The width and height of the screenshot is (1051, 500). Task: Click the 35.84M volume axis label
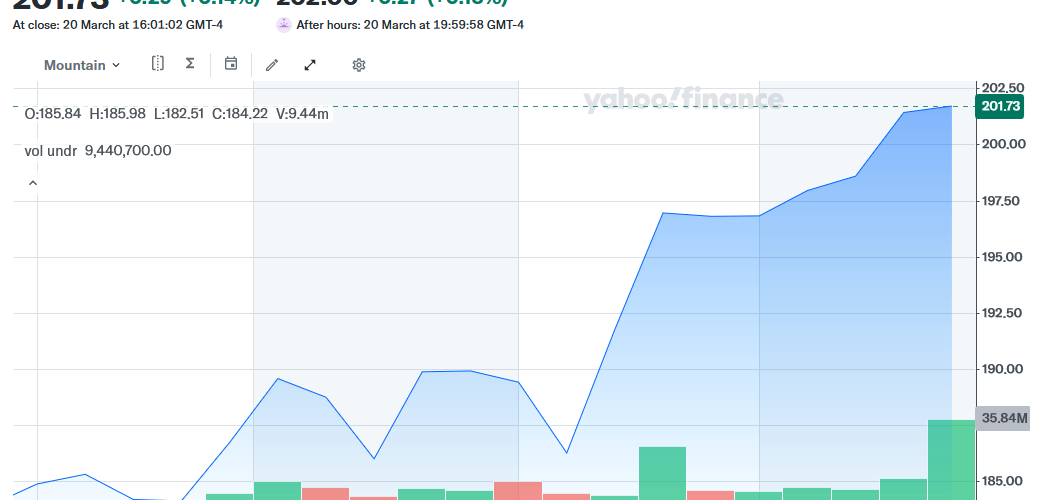coord(1004,419)
